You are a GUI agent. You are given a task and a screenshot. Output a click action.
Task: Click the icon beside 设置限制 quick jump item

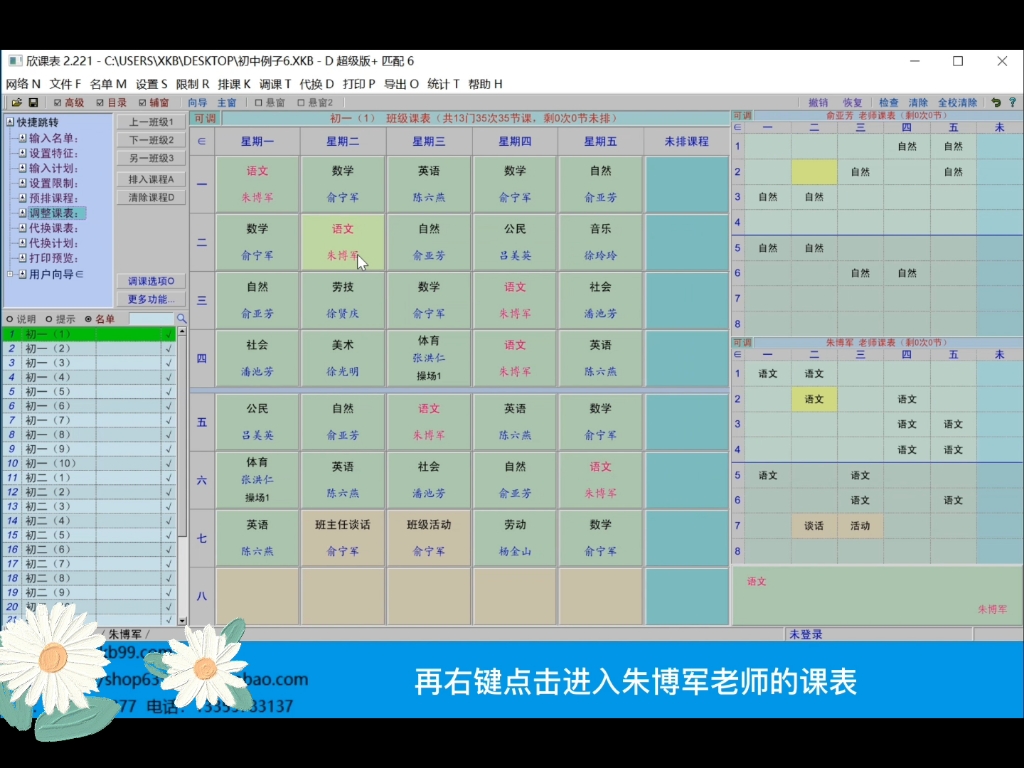coord(20,183)
